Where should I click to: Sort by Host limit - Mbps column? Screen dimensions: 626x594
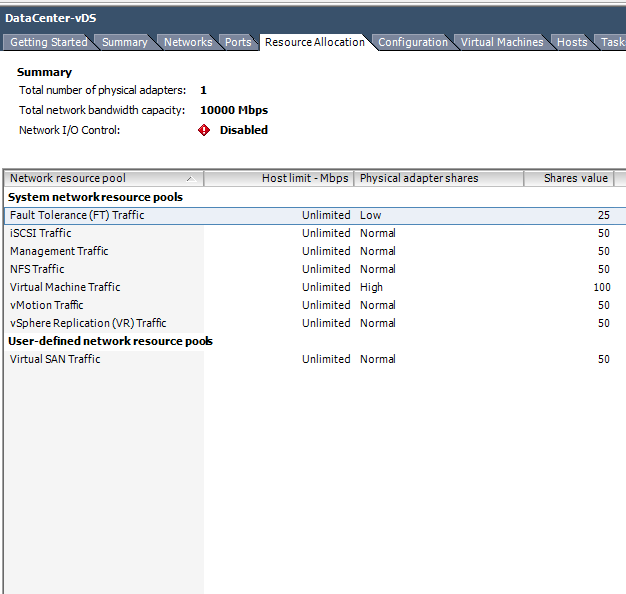click(279, 178)
